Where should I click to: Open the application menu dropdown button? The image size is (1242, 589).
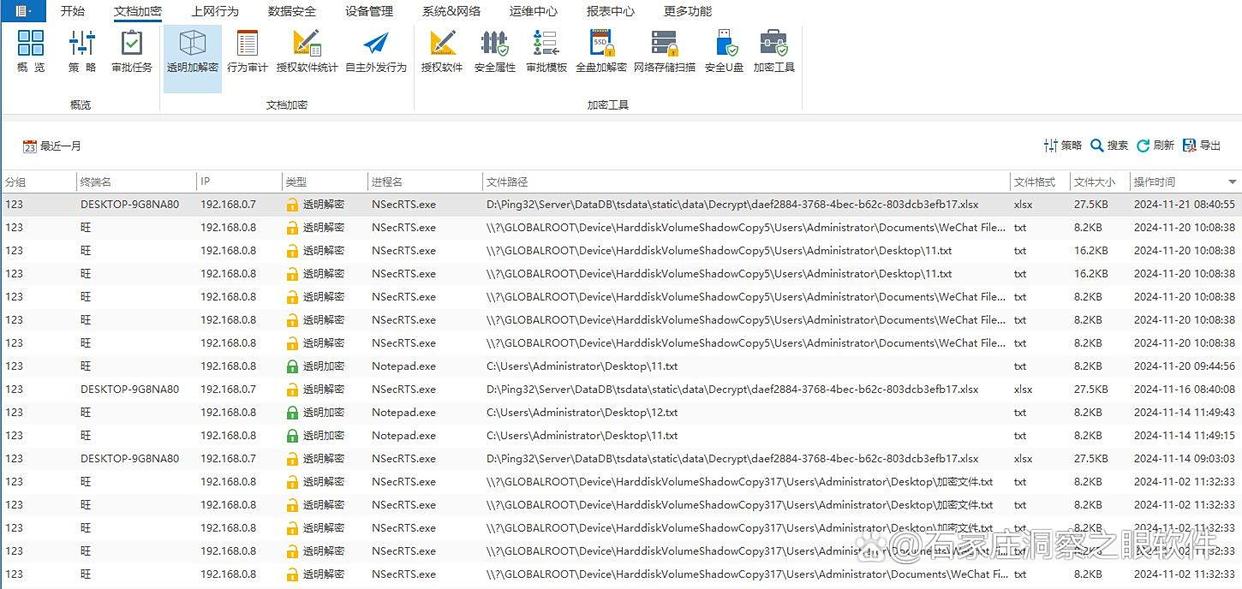(x=23, y=11)
